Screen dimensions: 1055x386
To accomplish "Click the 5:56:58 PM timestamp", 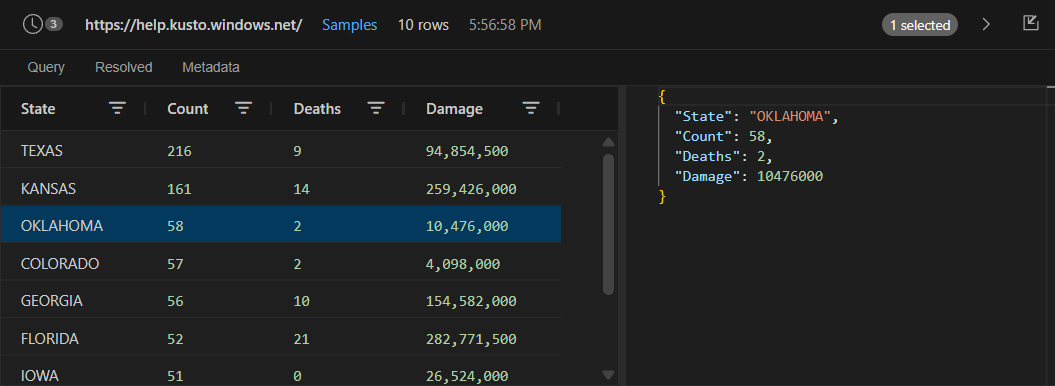I will pyautogui.click(x=505, y=25).
